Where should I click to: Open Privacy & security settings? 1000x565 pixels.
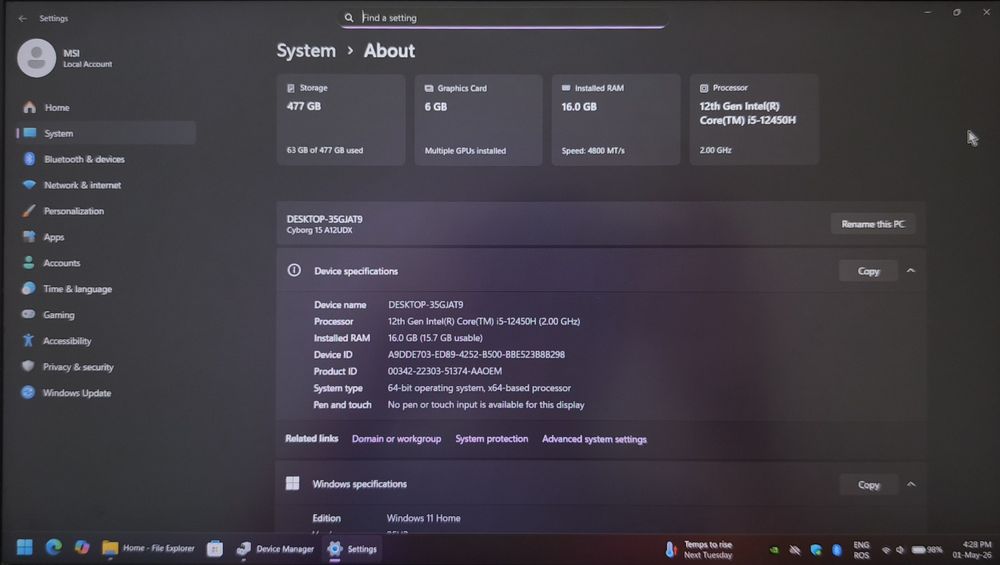tap(106, 367)
